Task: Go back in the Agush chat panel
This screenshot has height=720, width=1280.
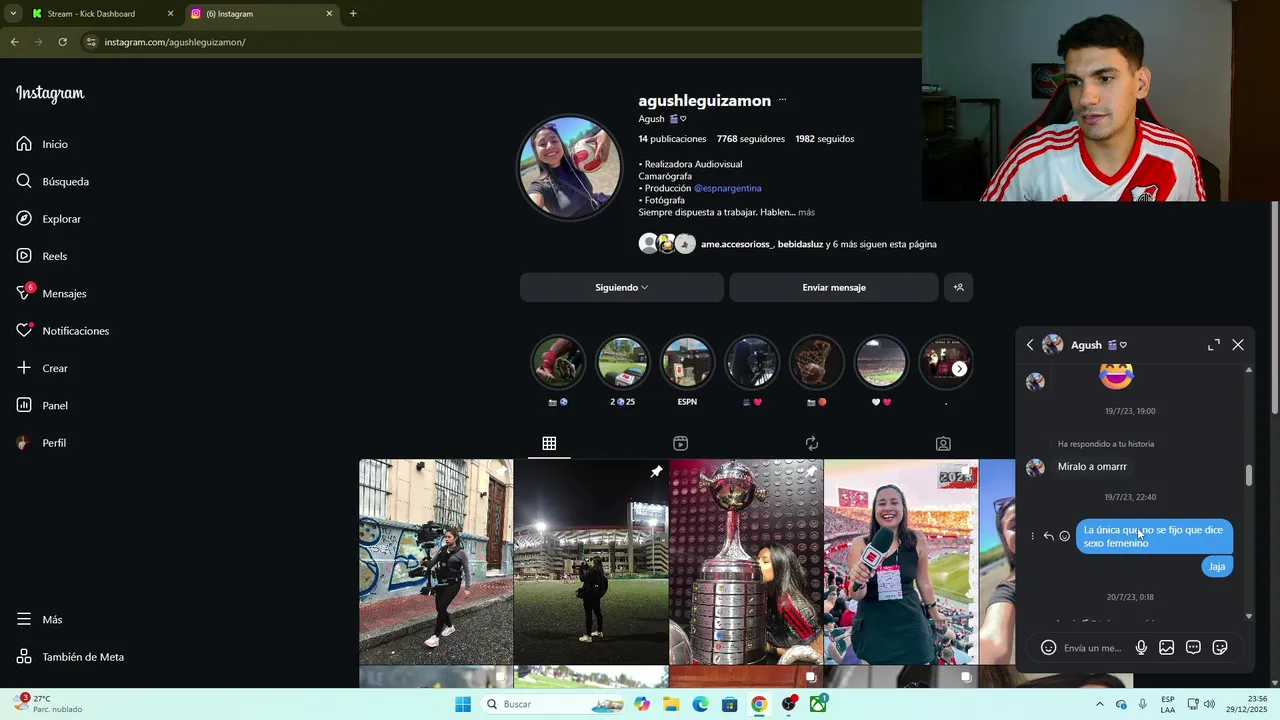Action: (1030, 345)
